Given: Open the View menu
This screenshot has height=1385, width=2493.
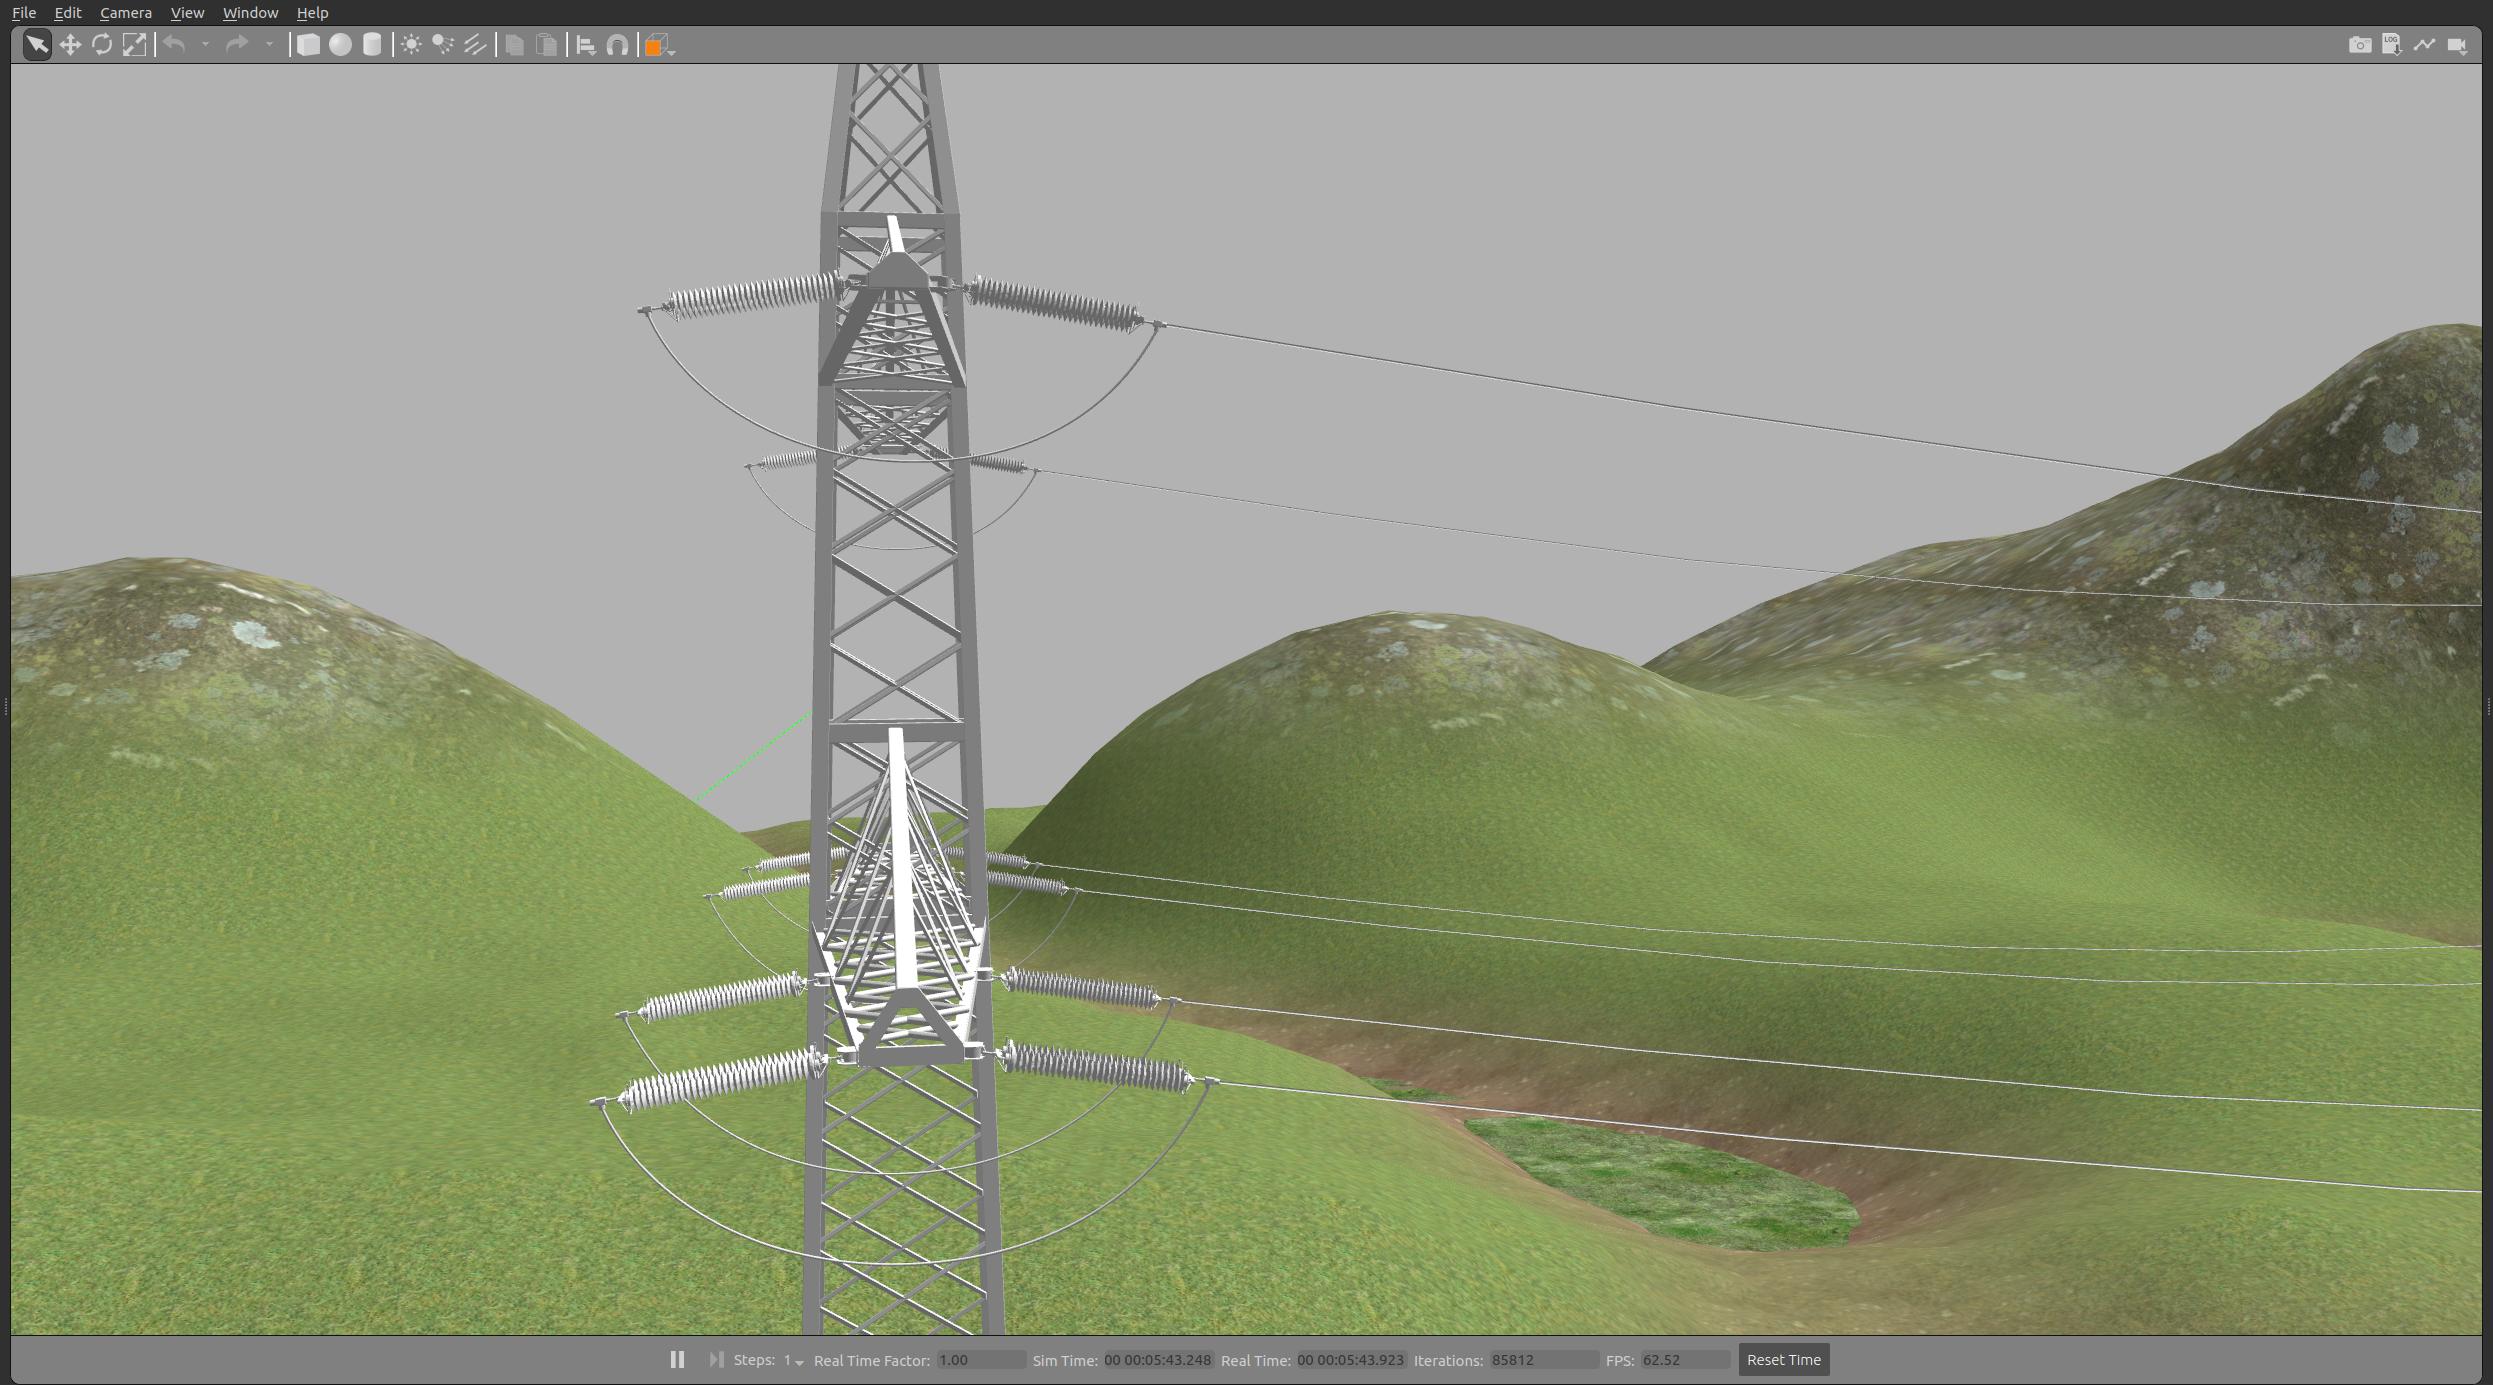Looking at the screenshot, I should [x=187, y=13].
